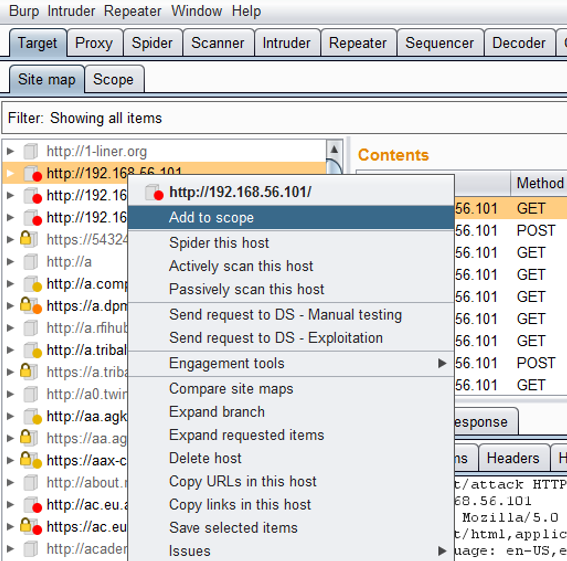567x561 pixels.
Task: Open the Issues submenu arrow
Action: click(442, 551)
